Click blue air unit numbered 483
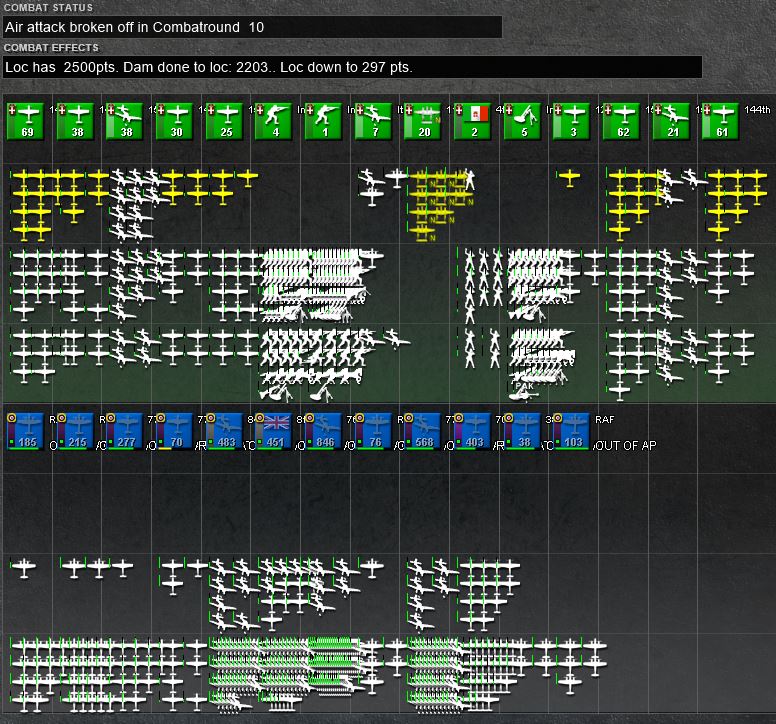 point(224,432)
